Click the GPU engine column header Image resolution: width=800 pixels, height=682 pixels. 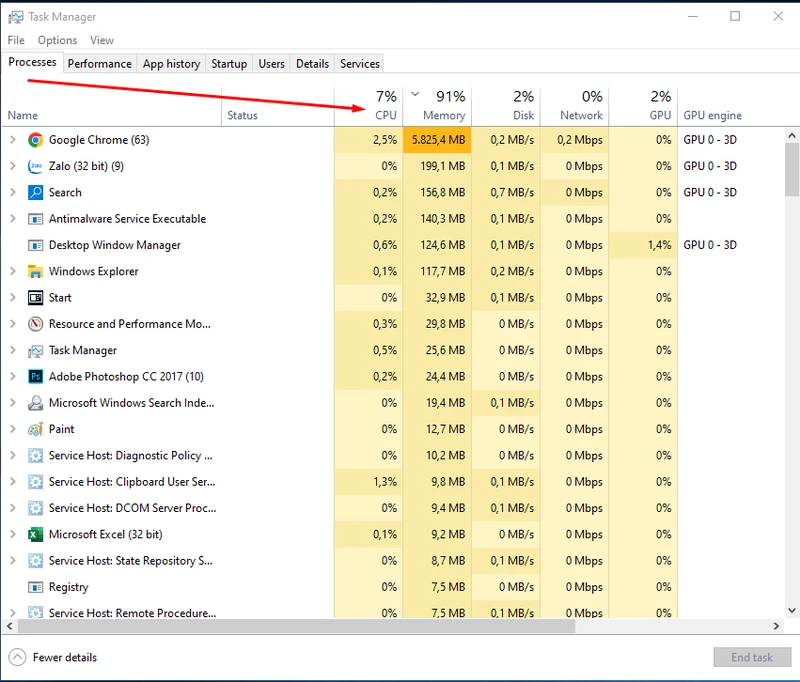(730, 106)
